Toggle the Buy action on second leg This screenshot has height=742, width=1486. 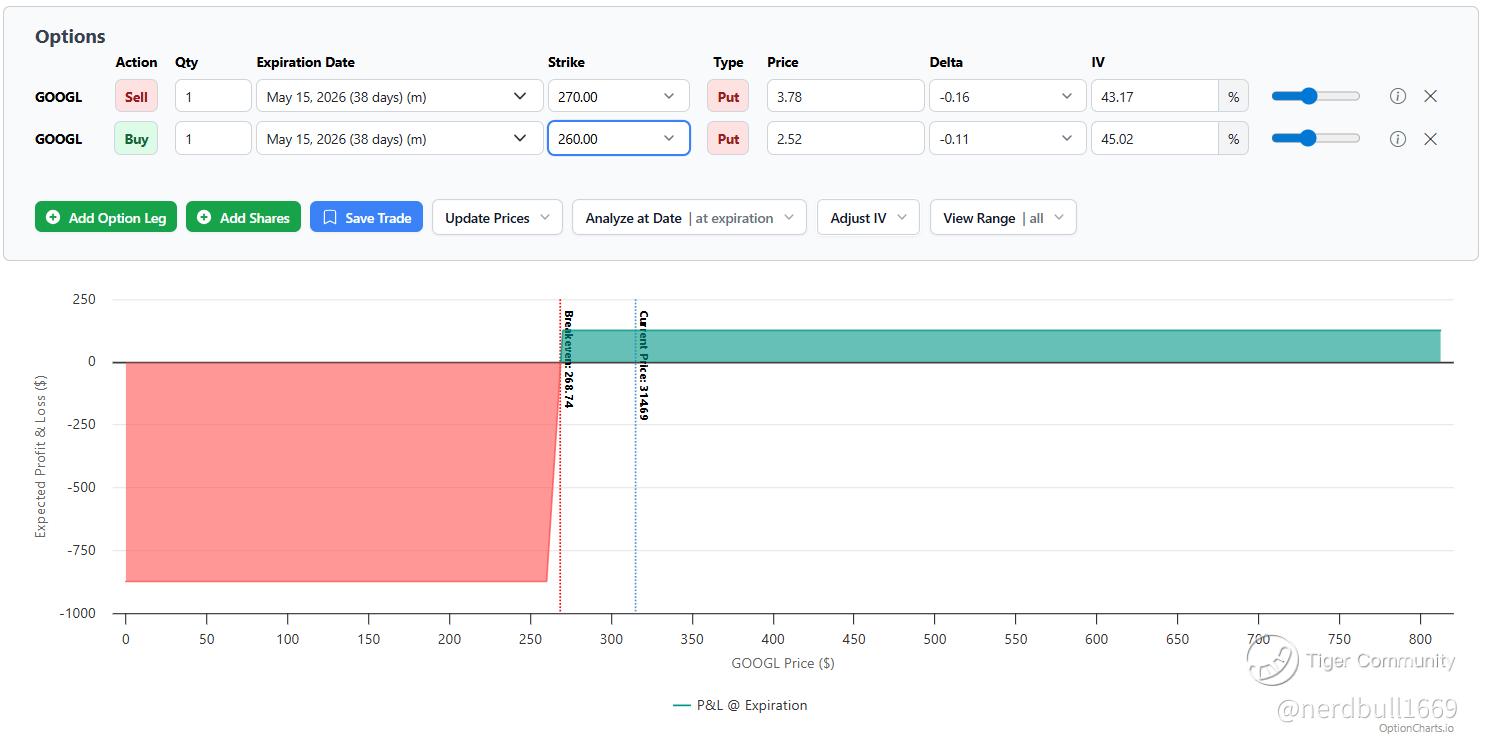(x=136, y=139)
